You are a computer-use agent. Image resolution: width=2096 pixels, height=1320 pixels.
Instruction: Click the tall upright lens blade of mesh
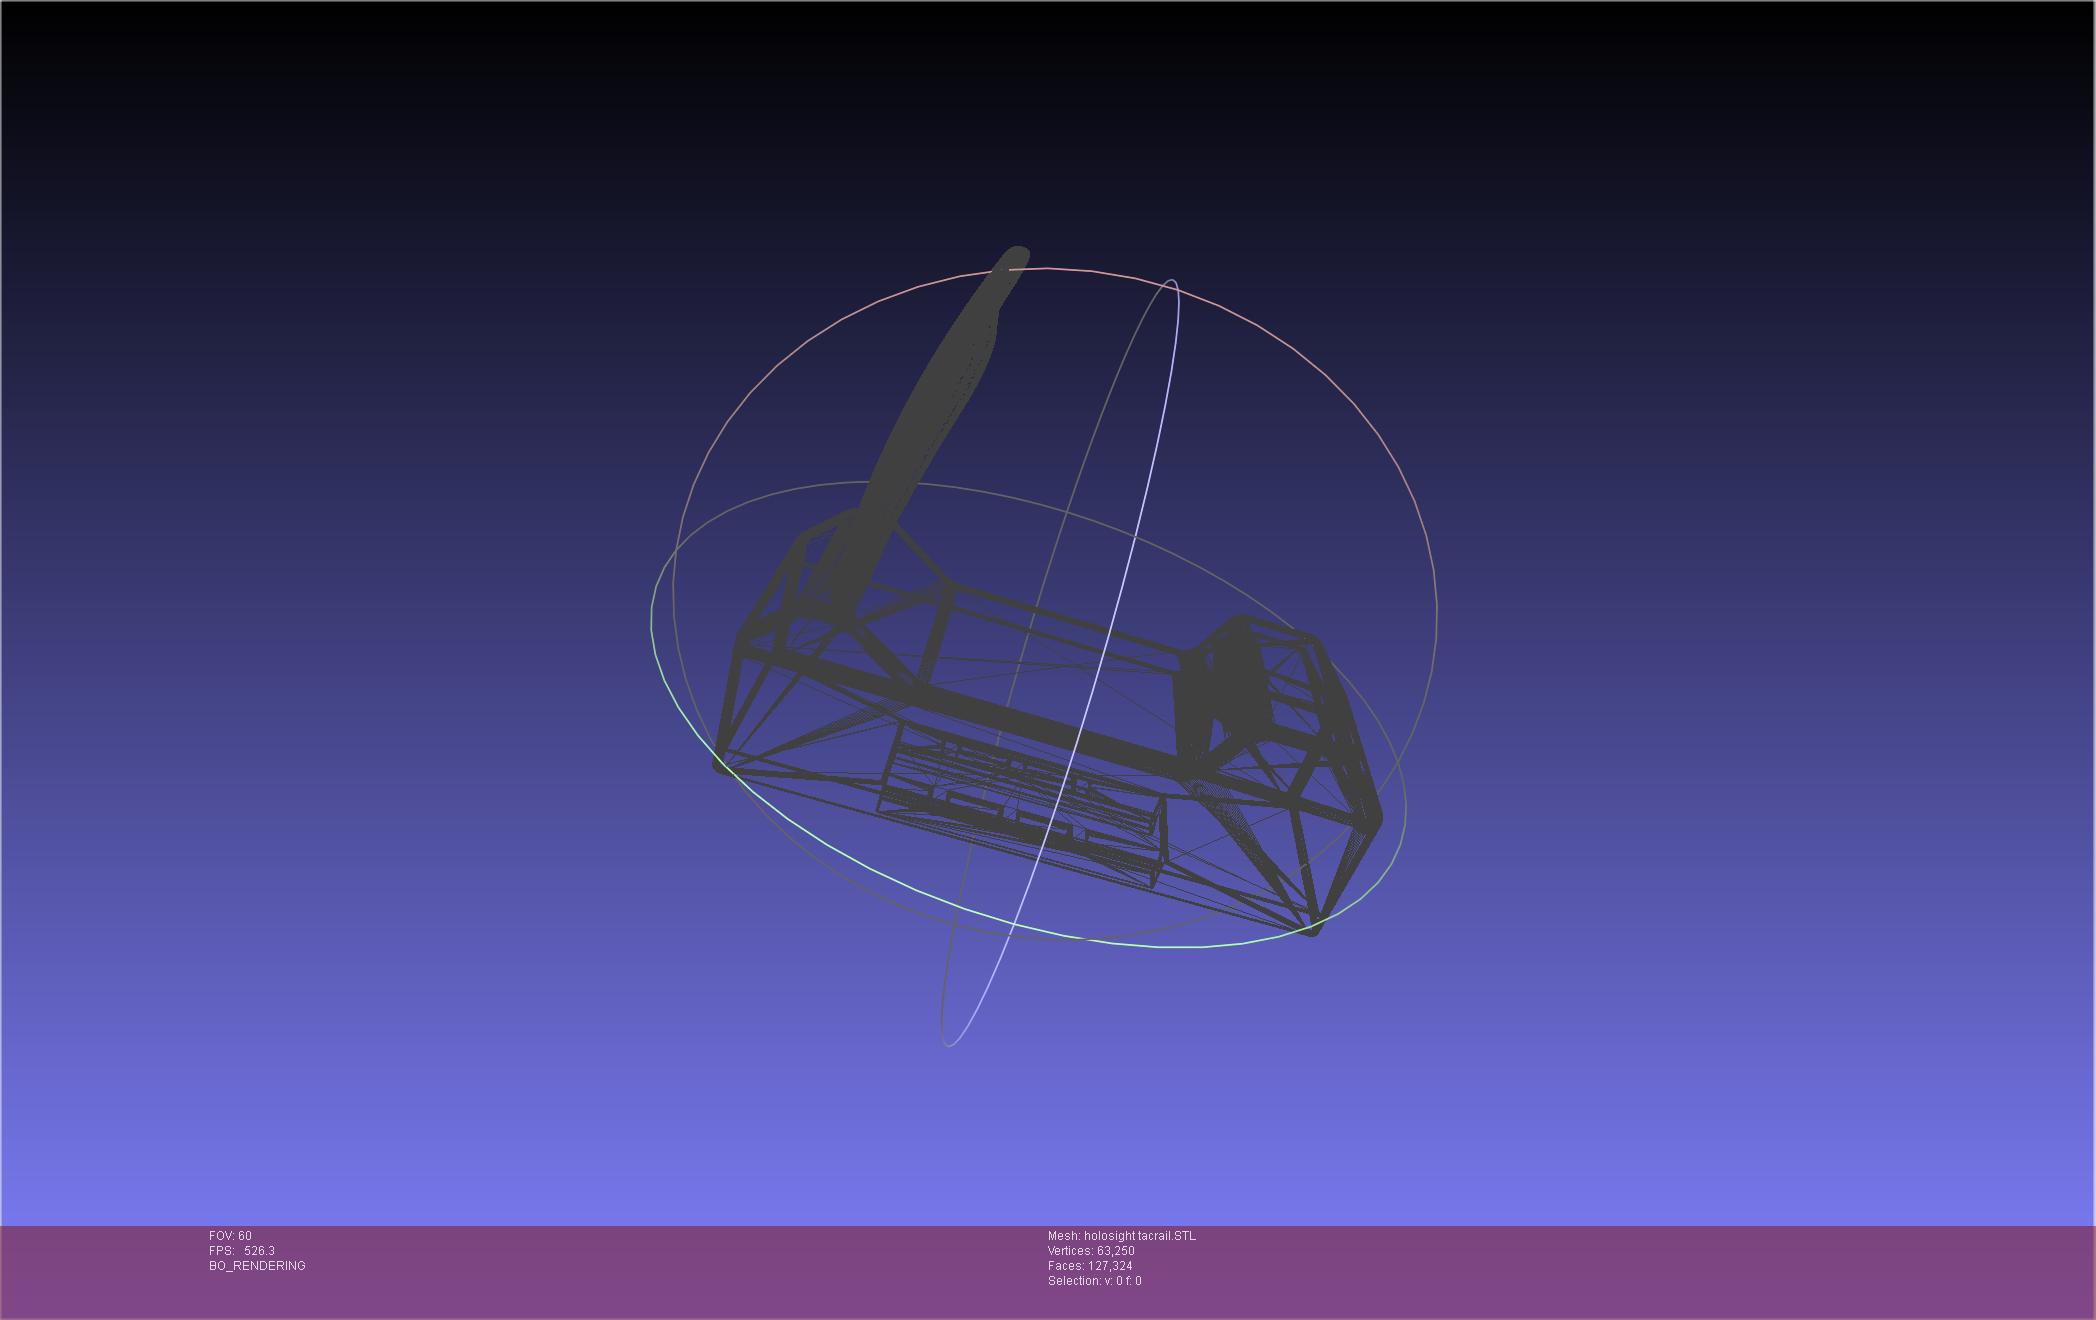point(940,400)
